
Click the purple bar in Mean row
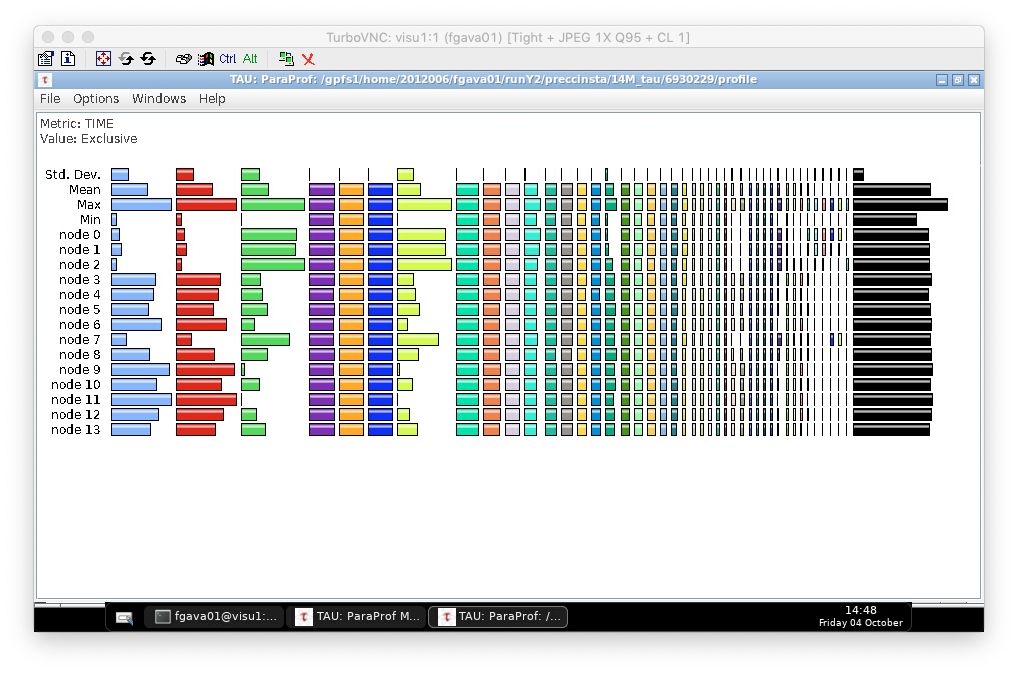[x=322, y=190]
